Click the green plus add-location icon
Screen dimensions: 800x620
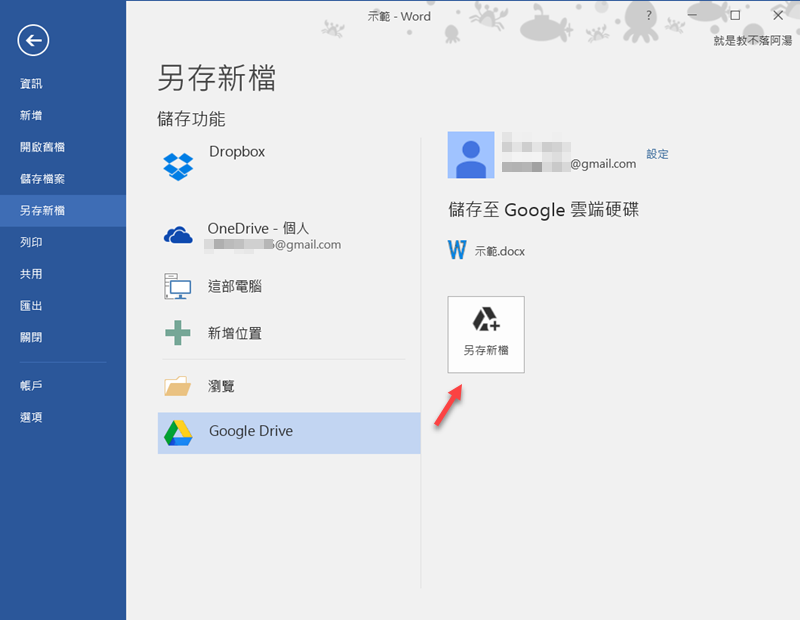point(178,333)
